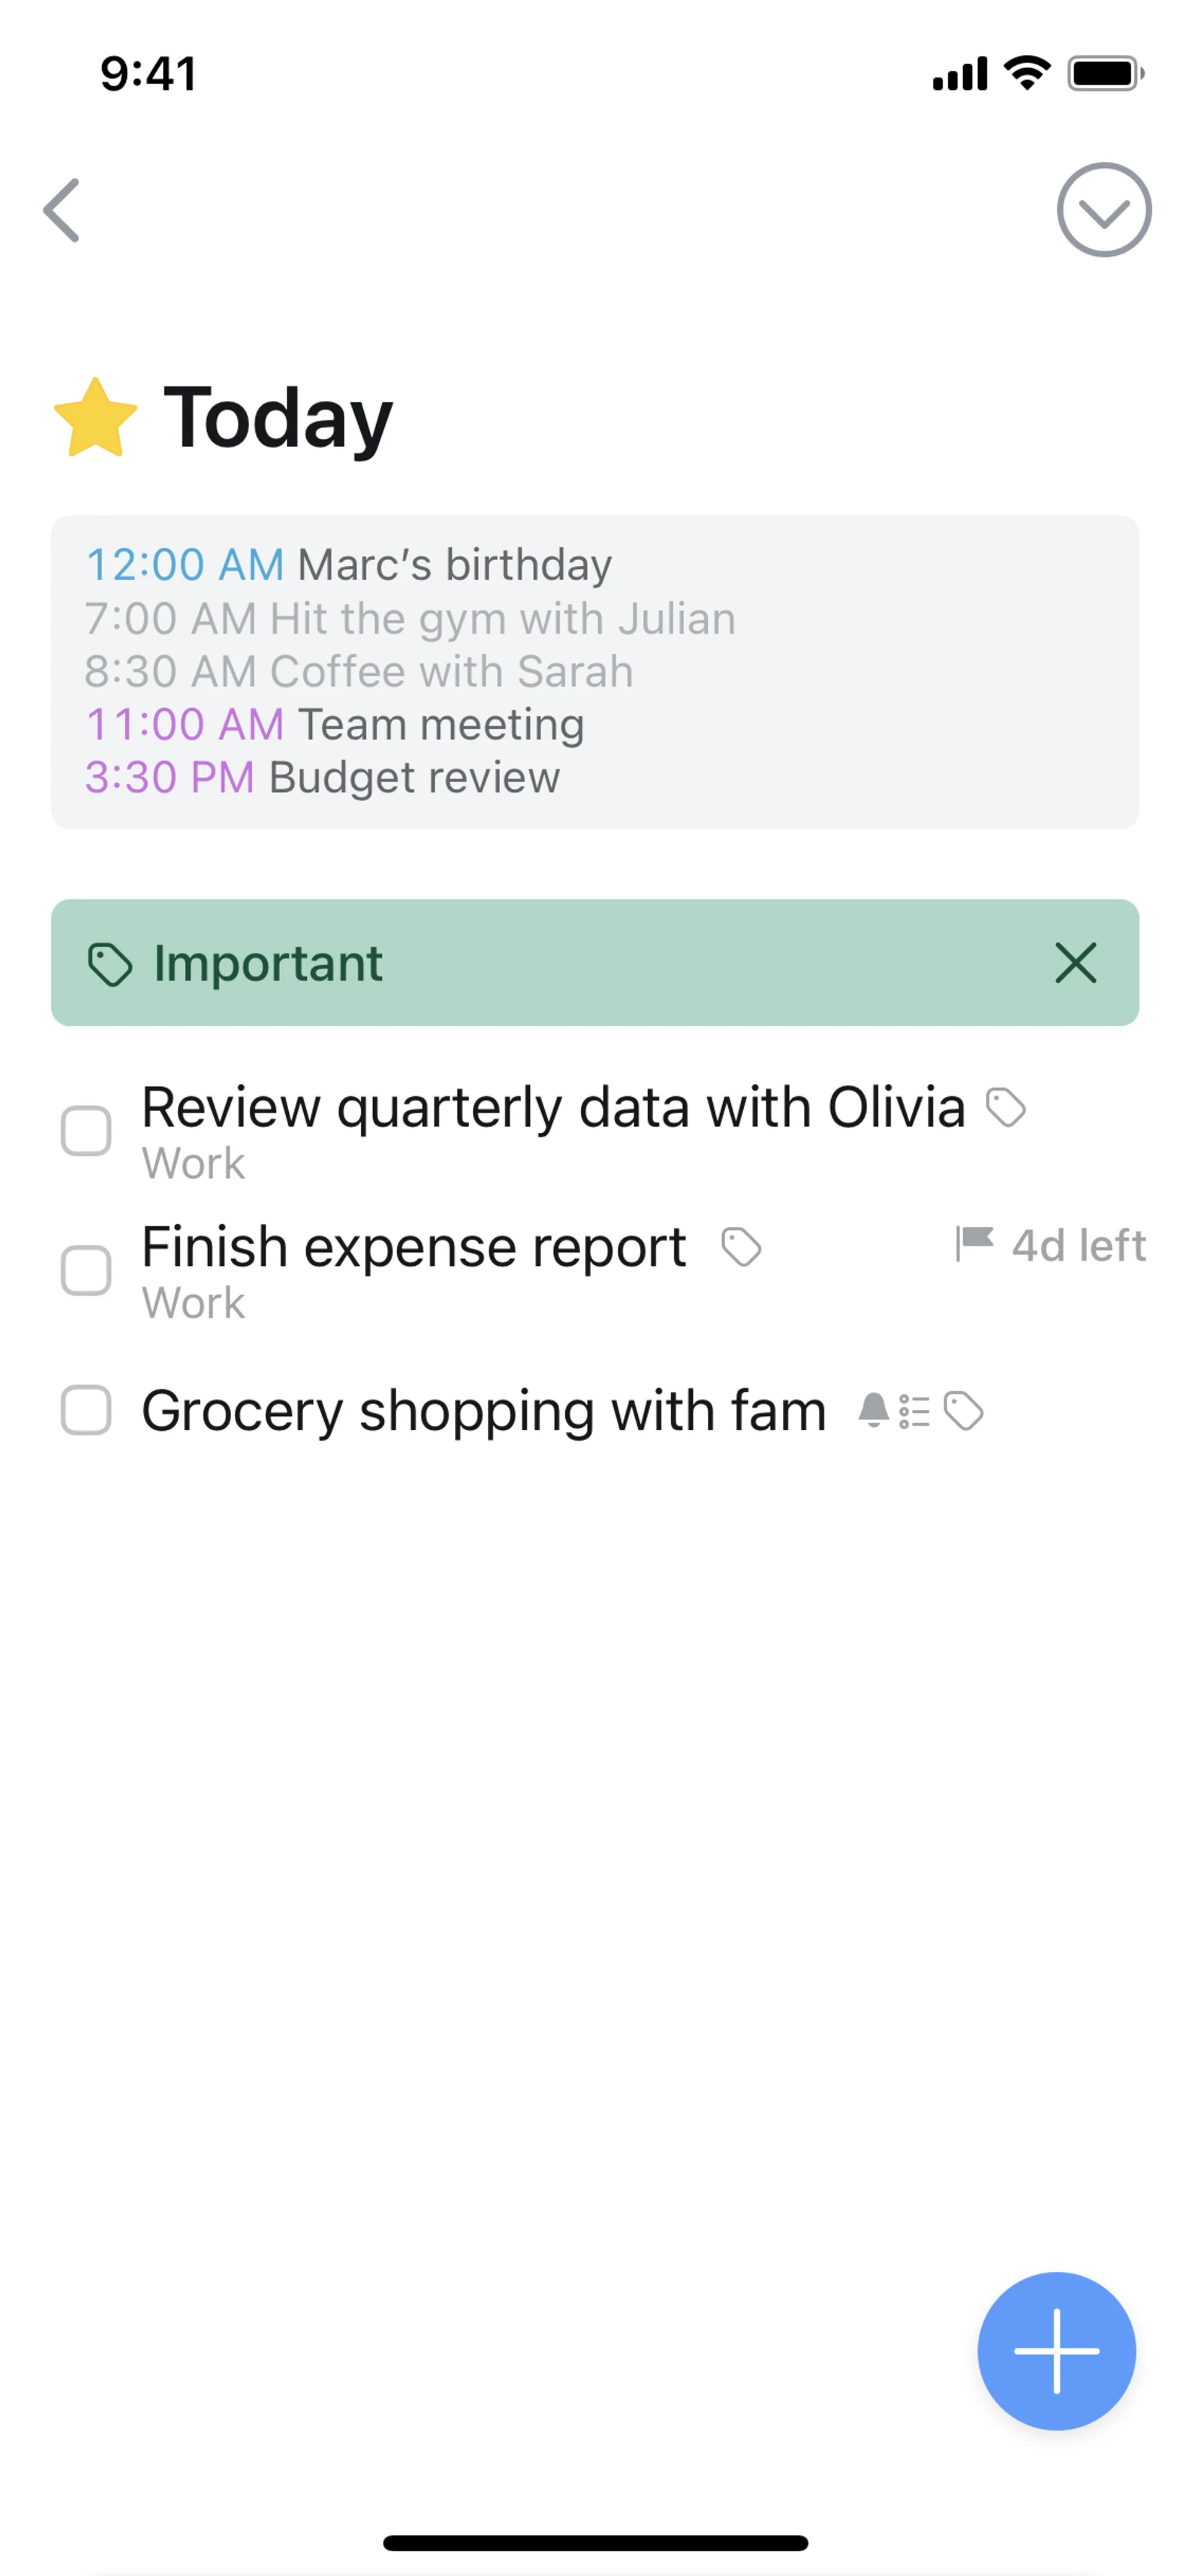Tap tag icon beside Review quarterly data
This screenshot has width=1190, height=2576.
pos(1005,1107)
